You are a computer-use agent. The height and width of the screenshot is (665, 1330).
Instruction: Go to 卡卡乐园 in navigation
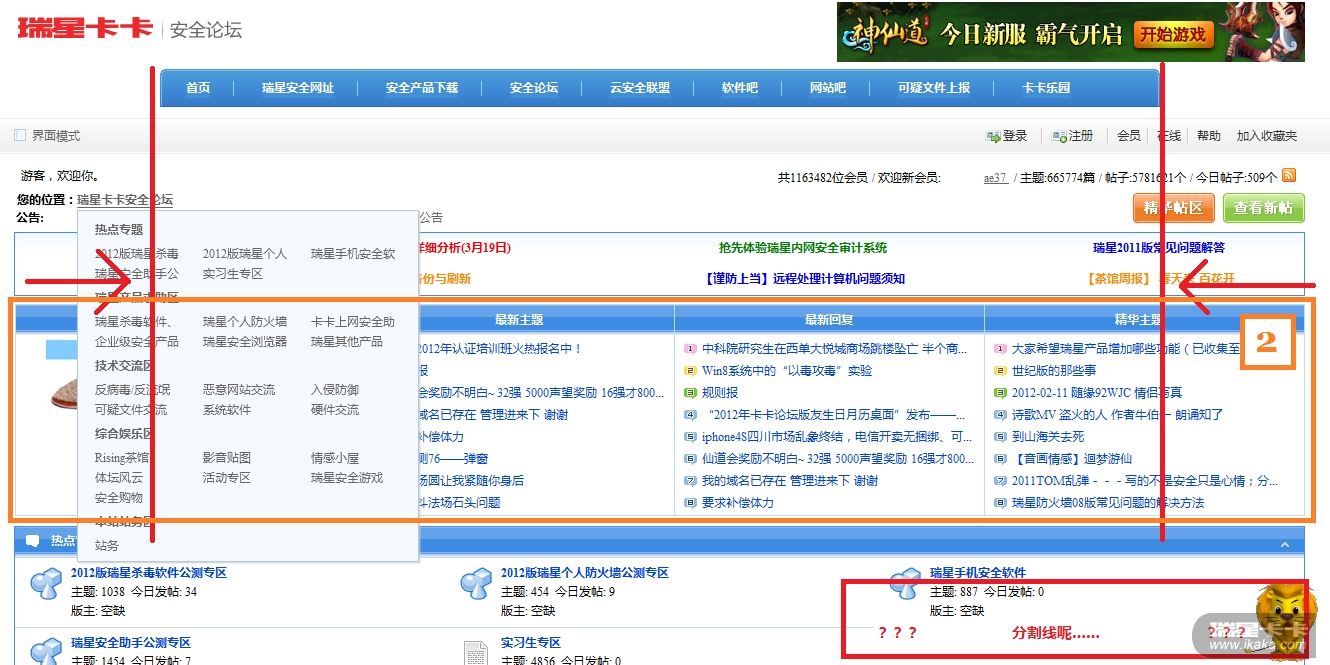click(x=1046, y=88)
